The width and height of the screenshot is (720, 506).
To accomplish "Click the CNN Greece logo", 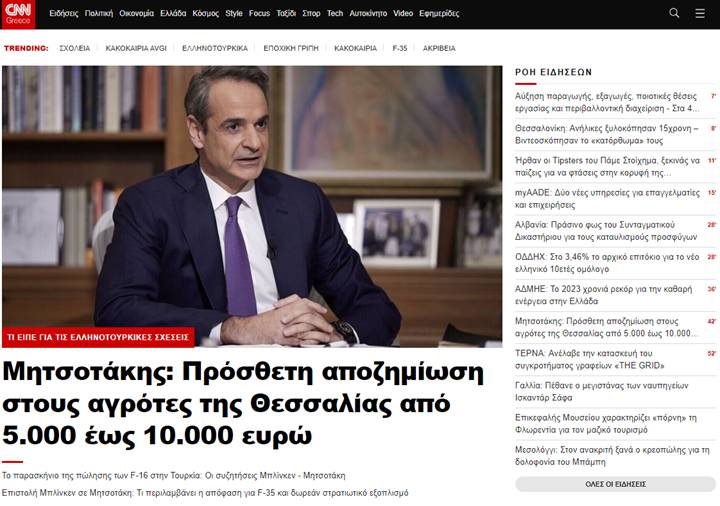I will pyautogui.click(x=18, y=14).
